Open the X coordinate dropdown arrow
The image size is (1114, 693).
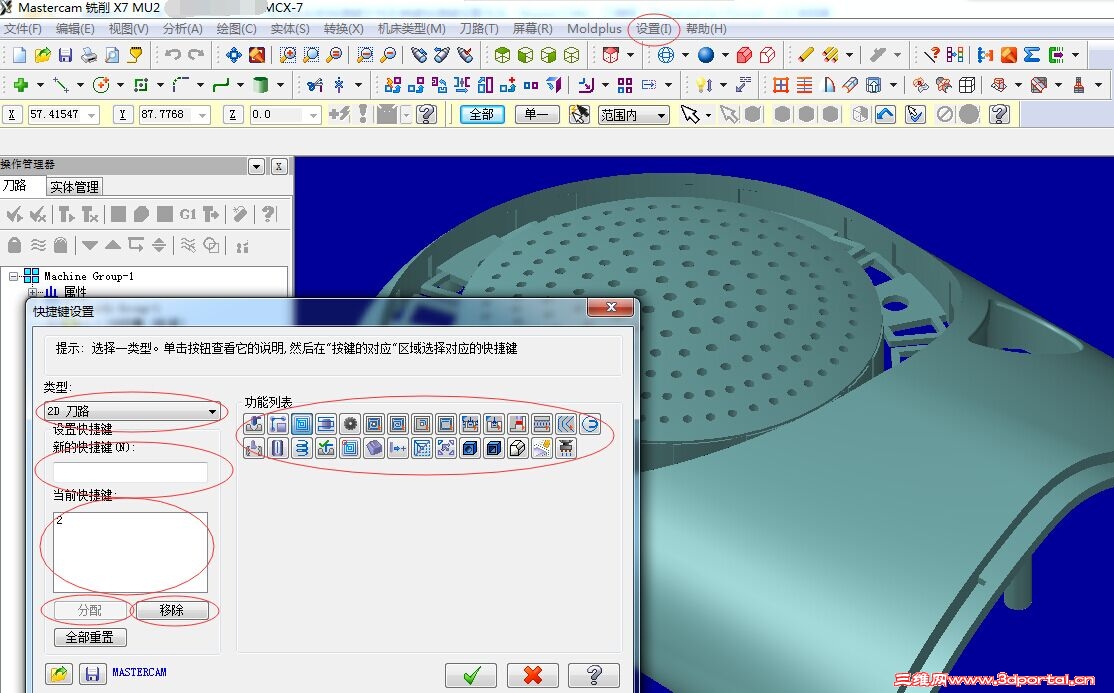point(92,114)
